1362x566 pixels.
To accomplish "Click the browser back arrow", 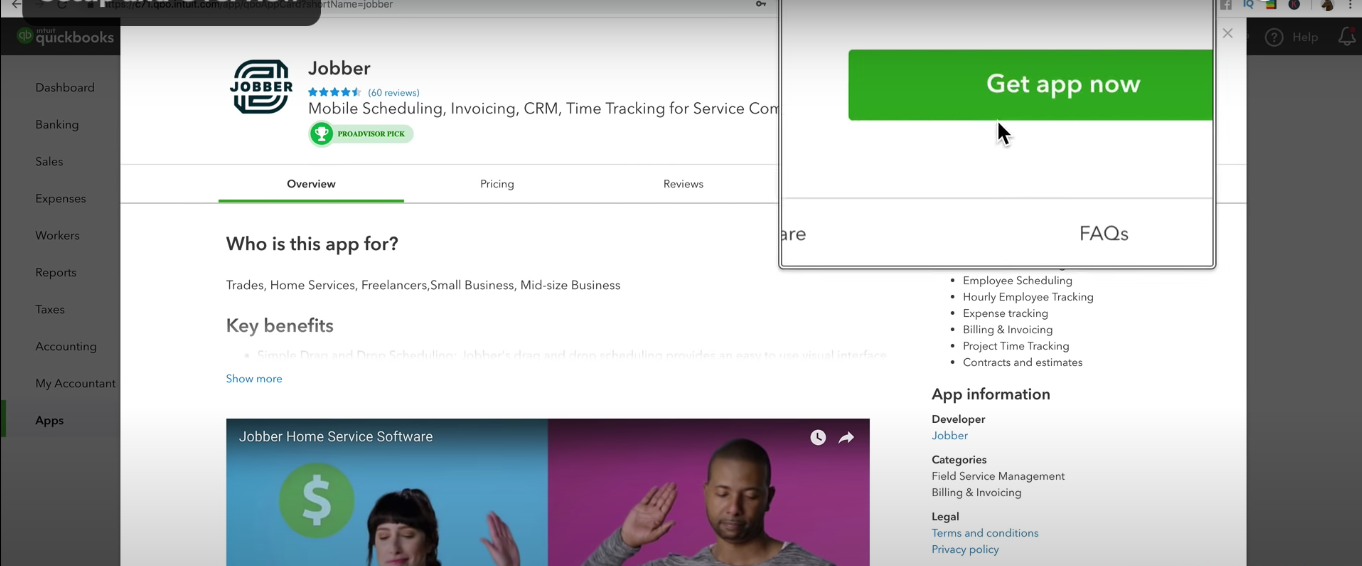I will (x=15, y=4).
